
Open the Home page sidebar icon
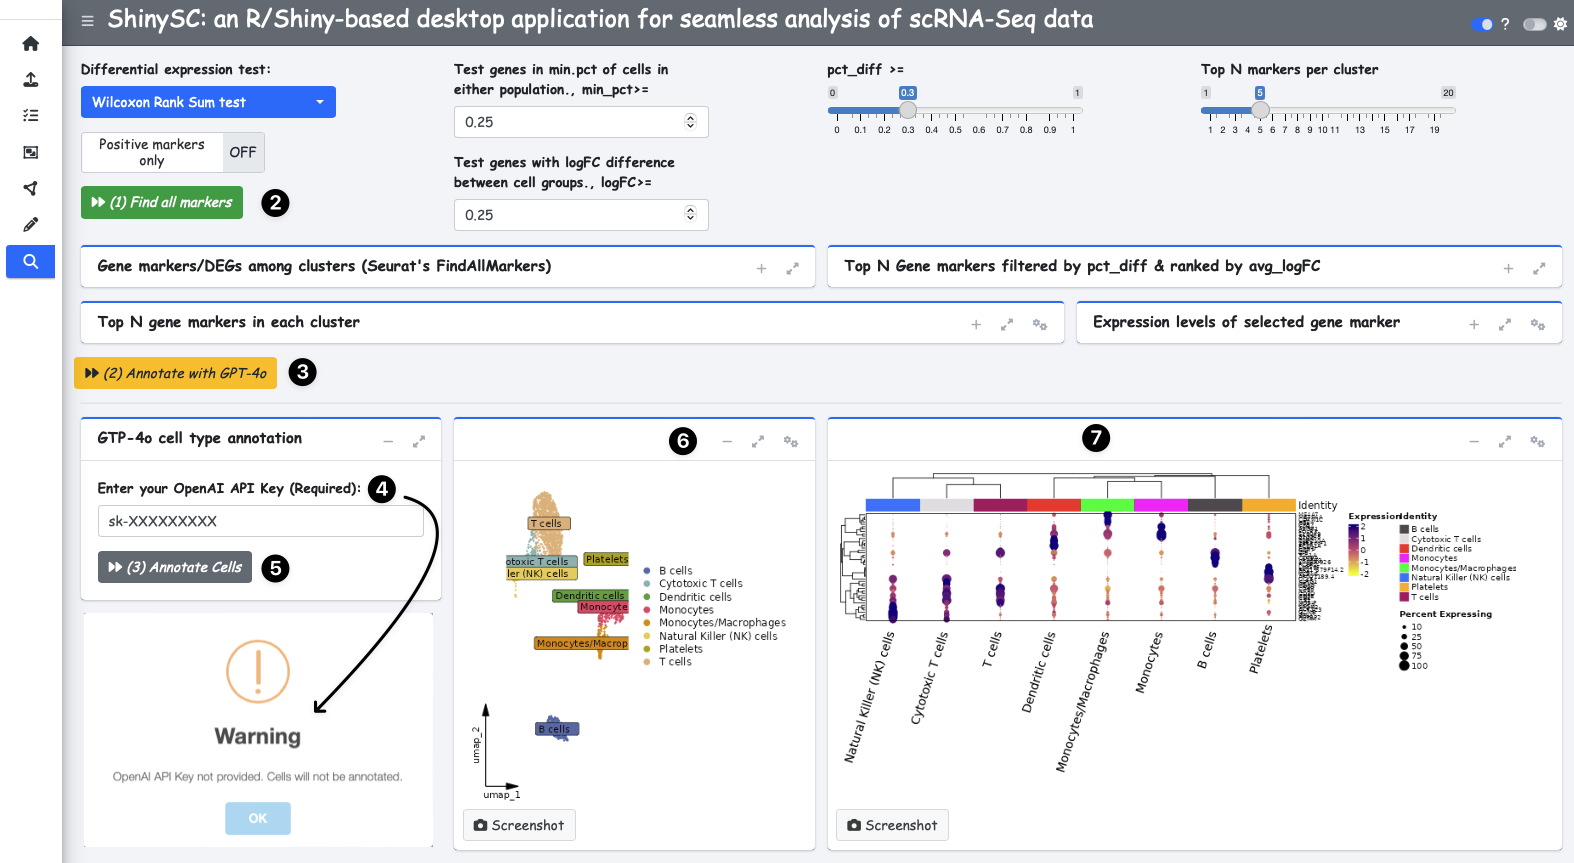coord(30,44)
